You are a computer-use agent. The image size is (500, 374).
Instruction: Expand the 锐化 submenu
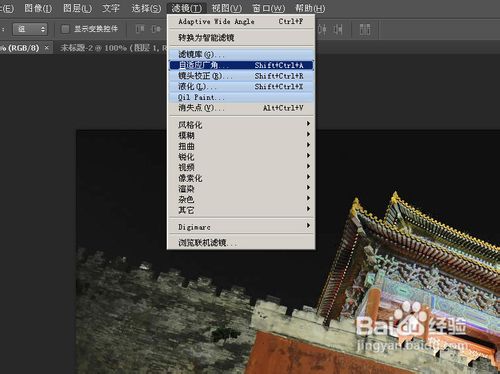coord(241,157)
